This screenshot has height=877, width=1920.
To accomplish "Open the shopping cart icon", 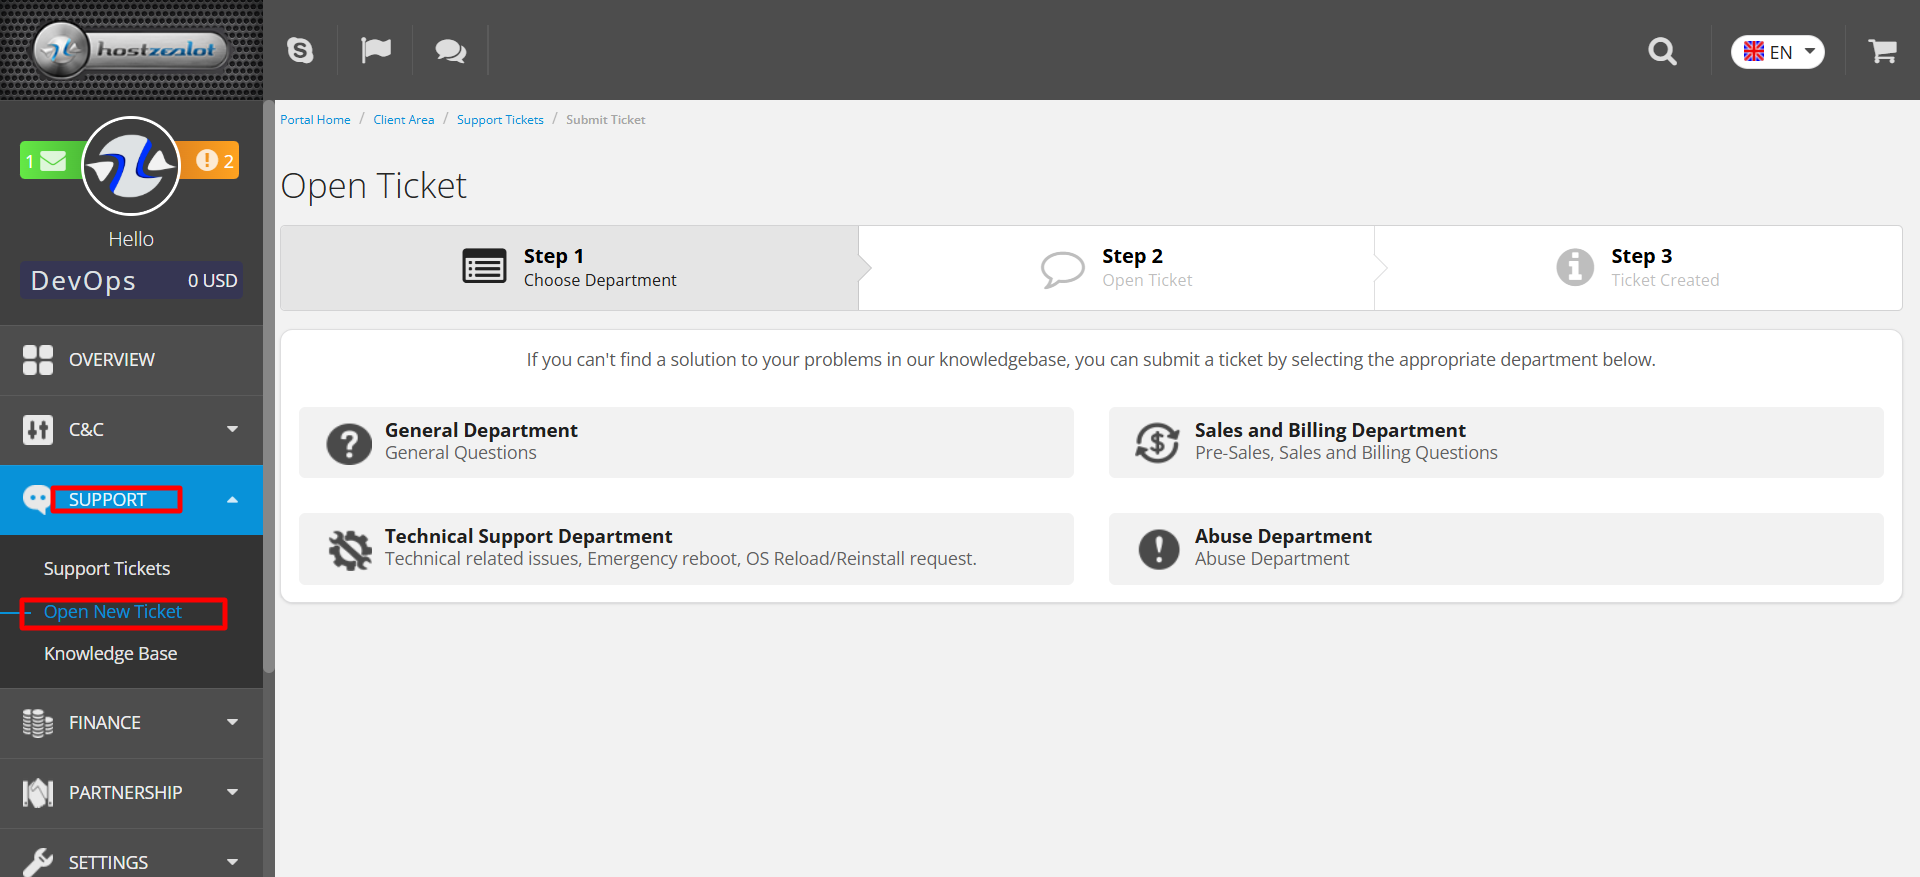I will coord(1882,51).
